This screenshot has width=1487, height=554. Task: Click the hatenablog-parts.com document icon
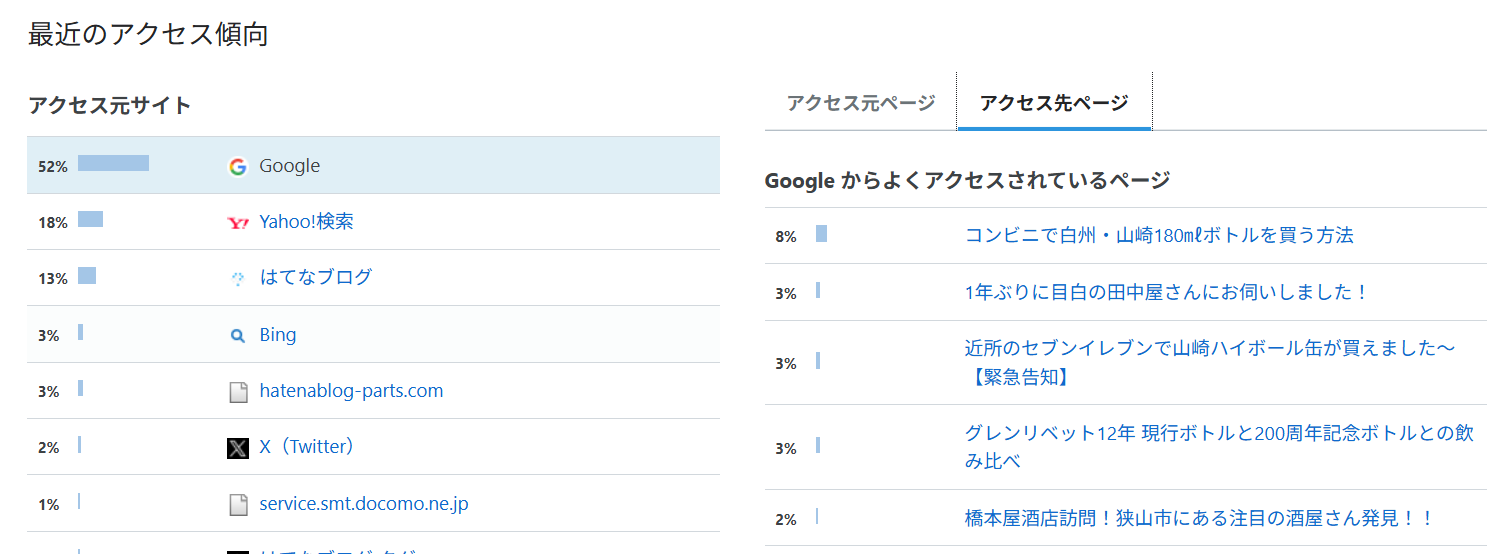tap(237, 392)
